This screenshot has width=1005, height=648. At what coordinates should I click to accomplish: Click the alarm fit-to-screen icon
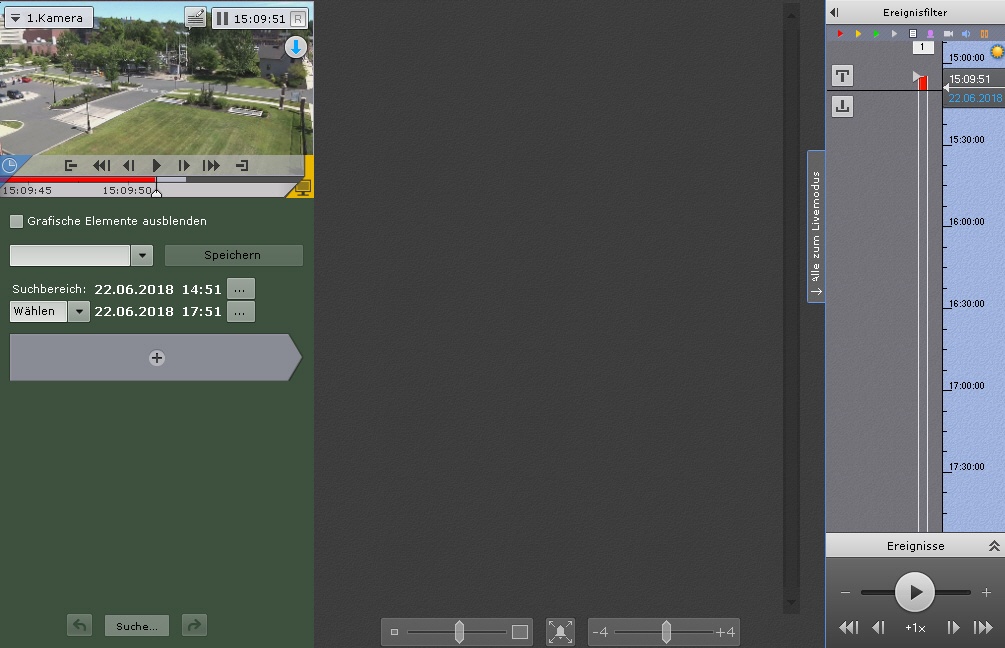tap(561, 631)
